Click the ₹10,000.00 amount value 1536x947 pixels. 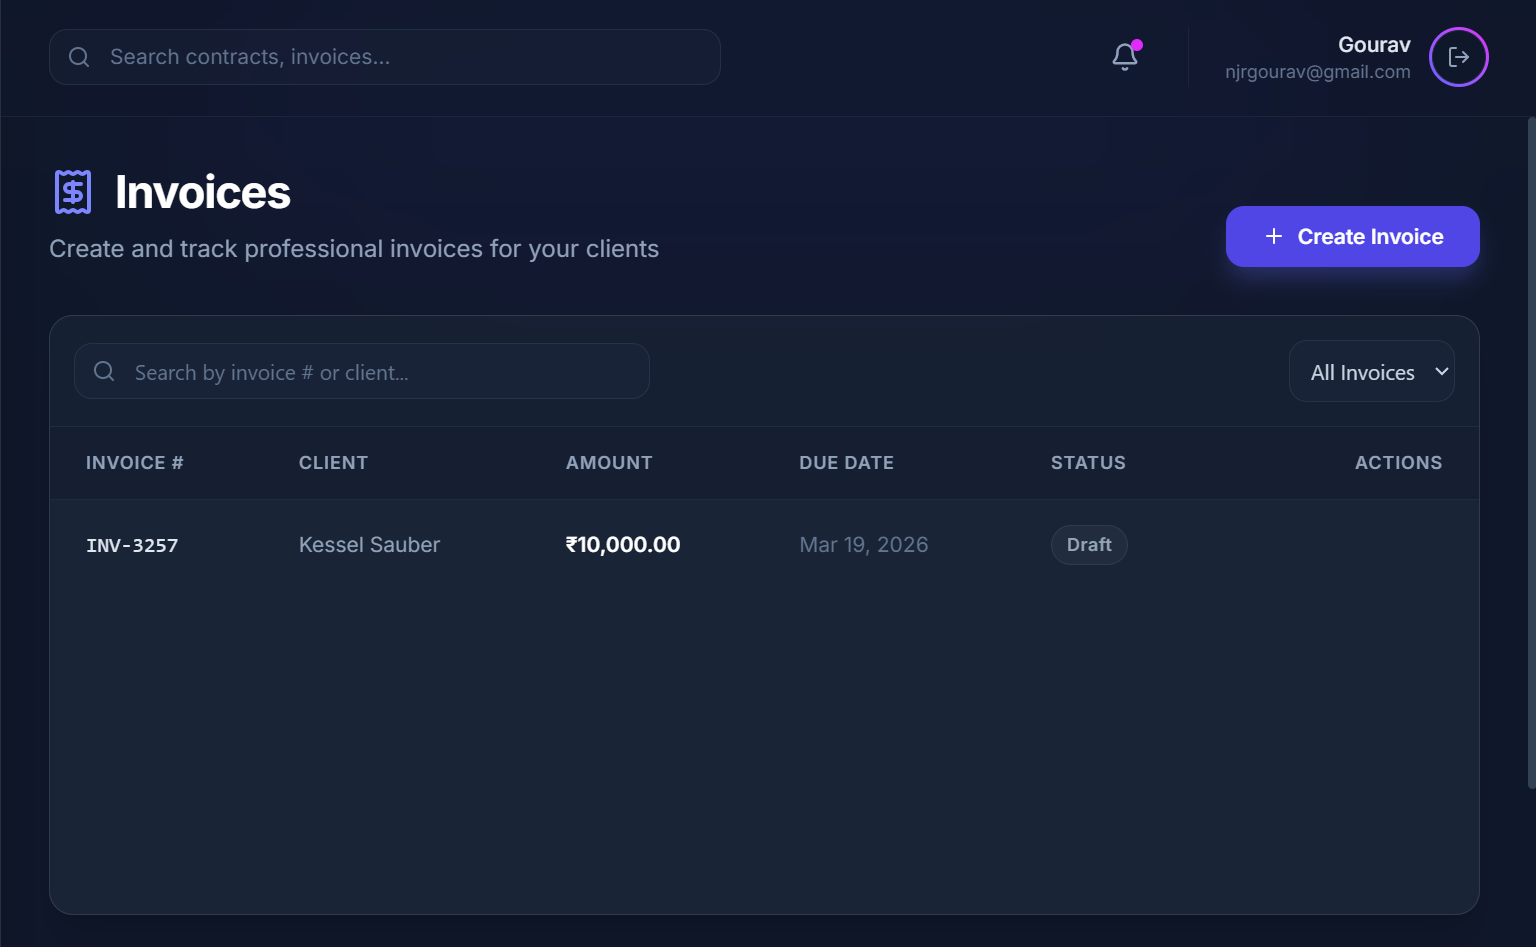(622, 544)
